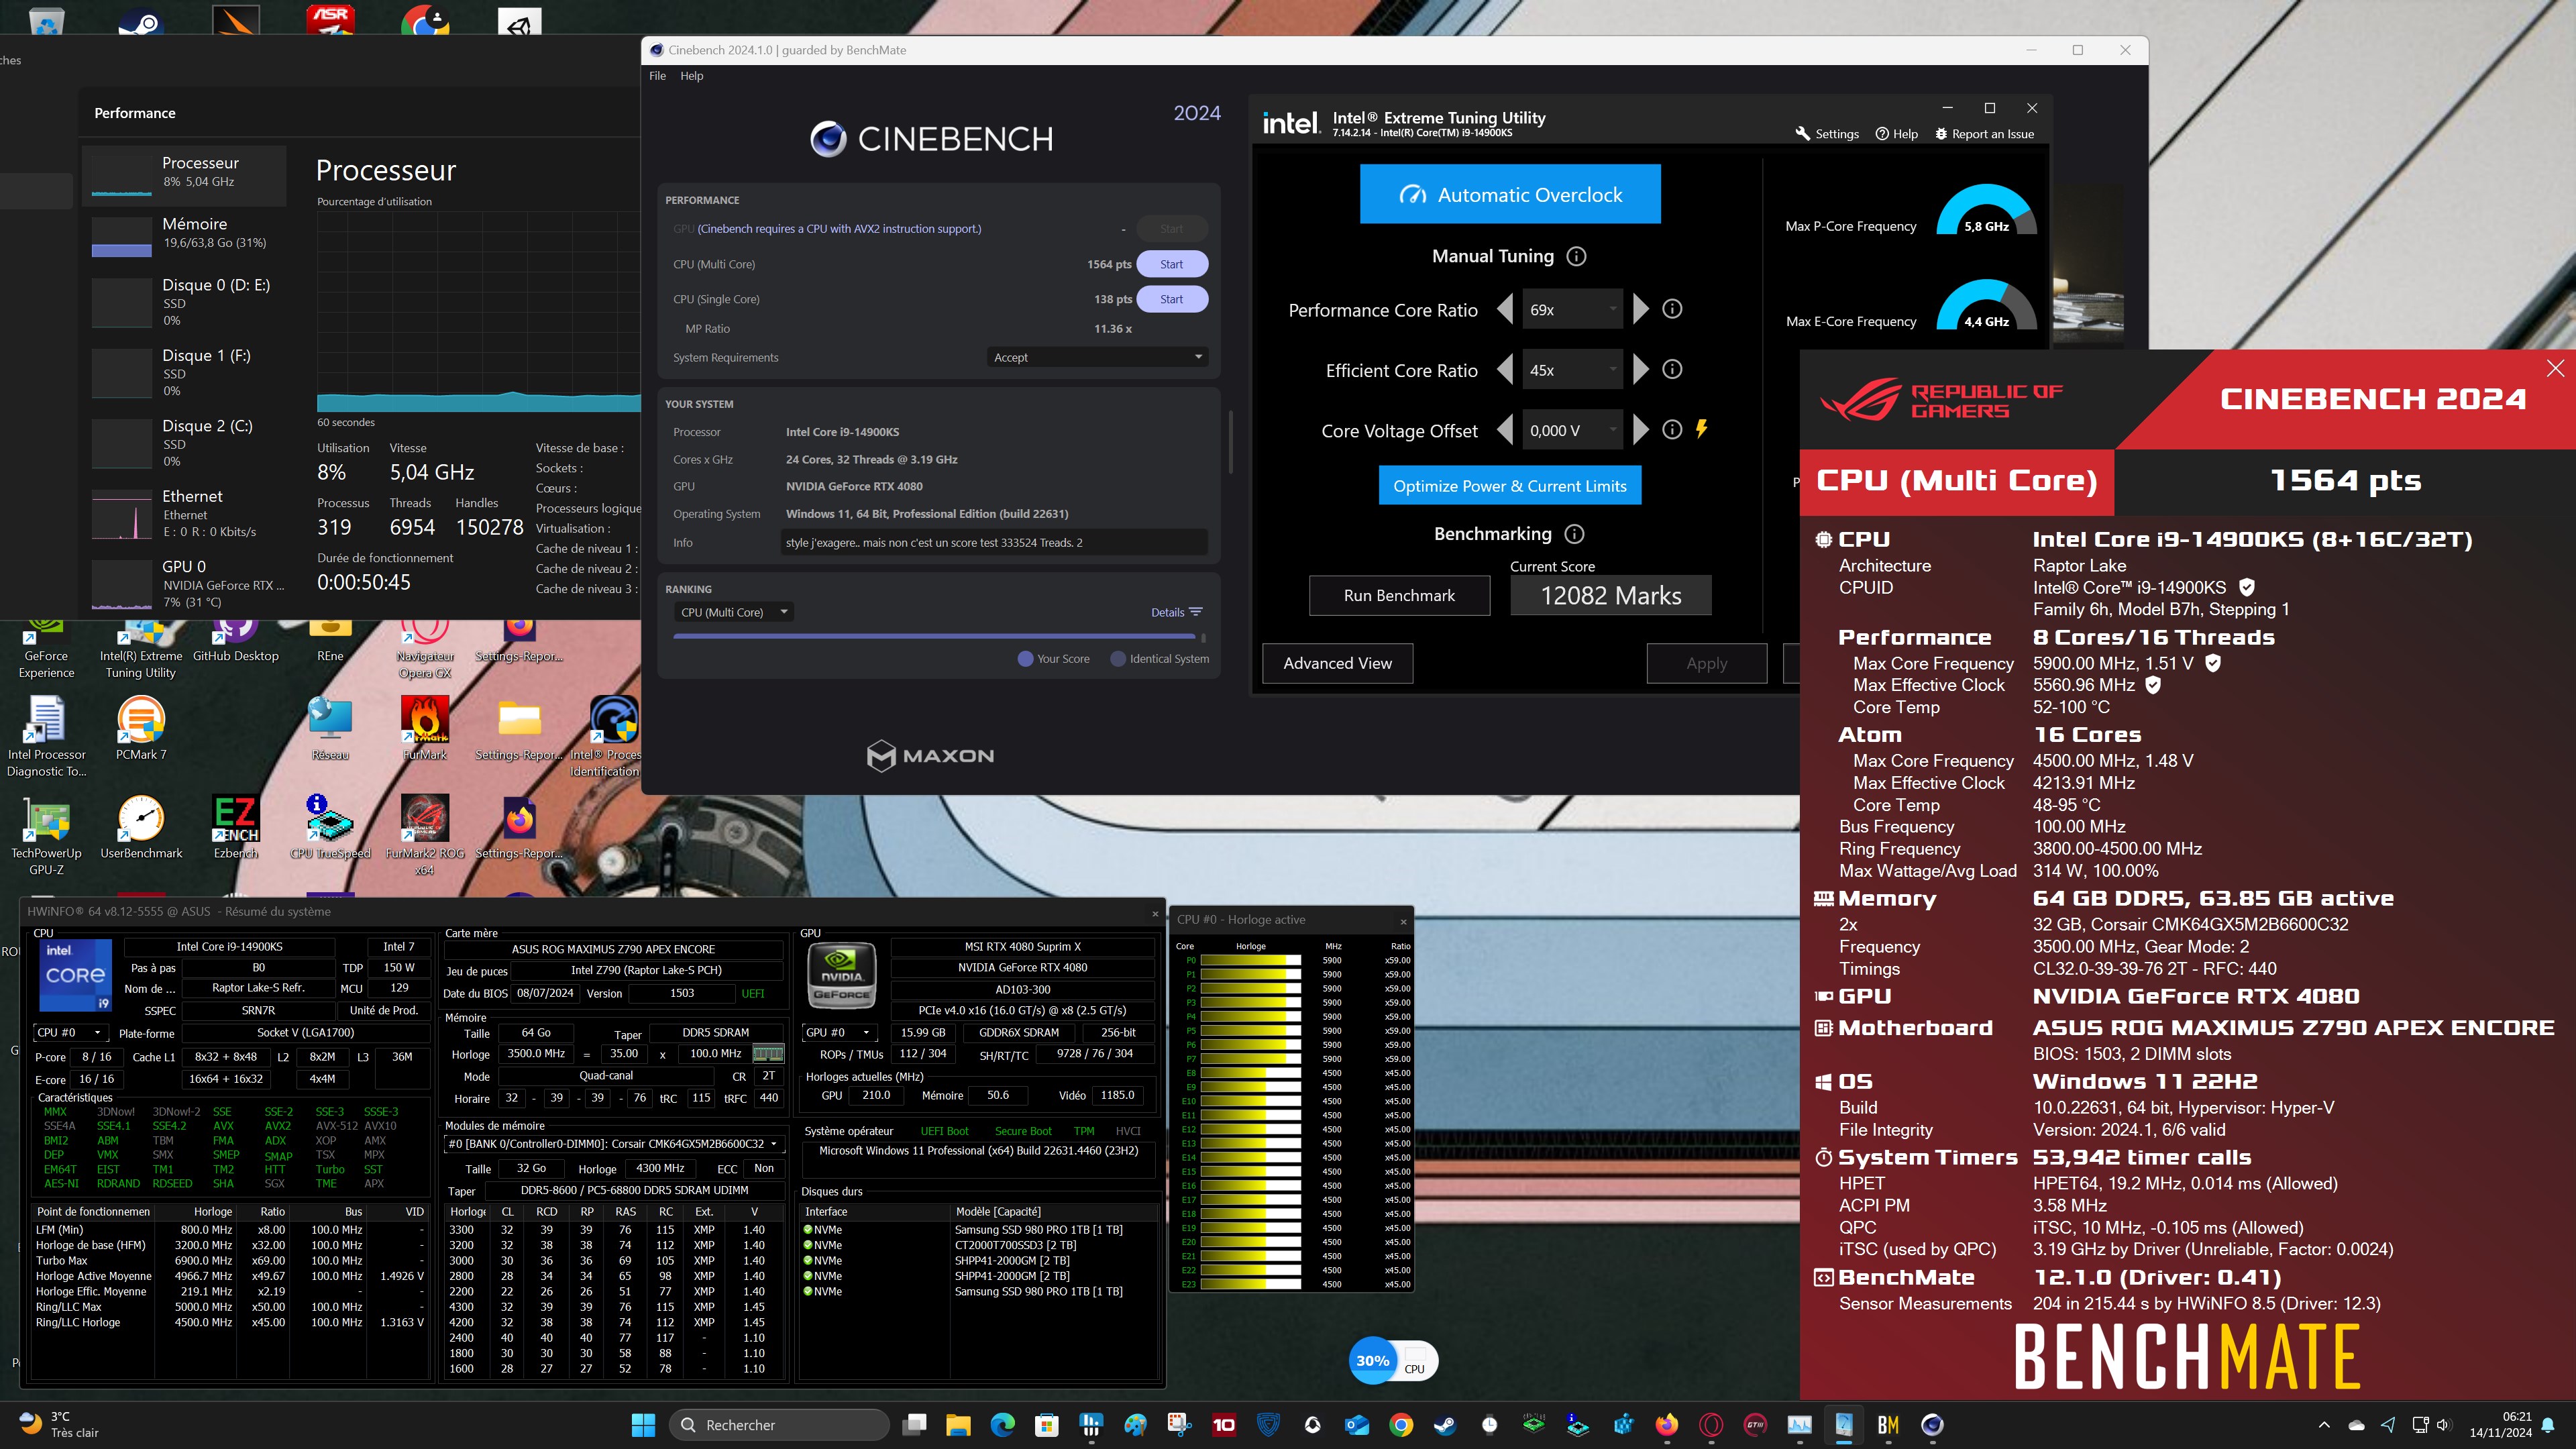Click the Windows Start button
Screen dimensions: 2576x1449
coord(643,1425)
